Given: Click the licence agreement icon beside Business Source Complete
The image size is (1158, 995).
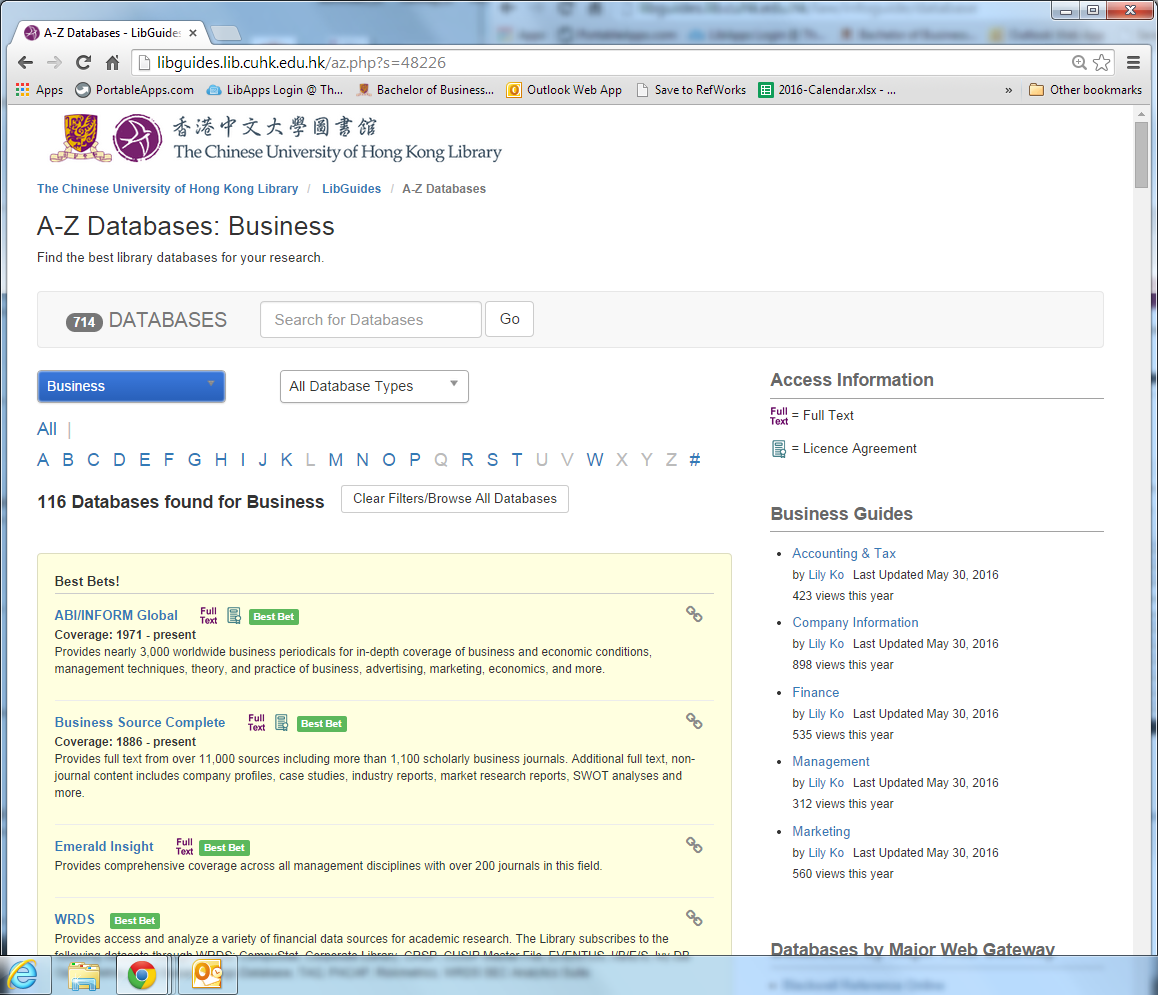Looking at the screenshot, I should tap(281, 722).
